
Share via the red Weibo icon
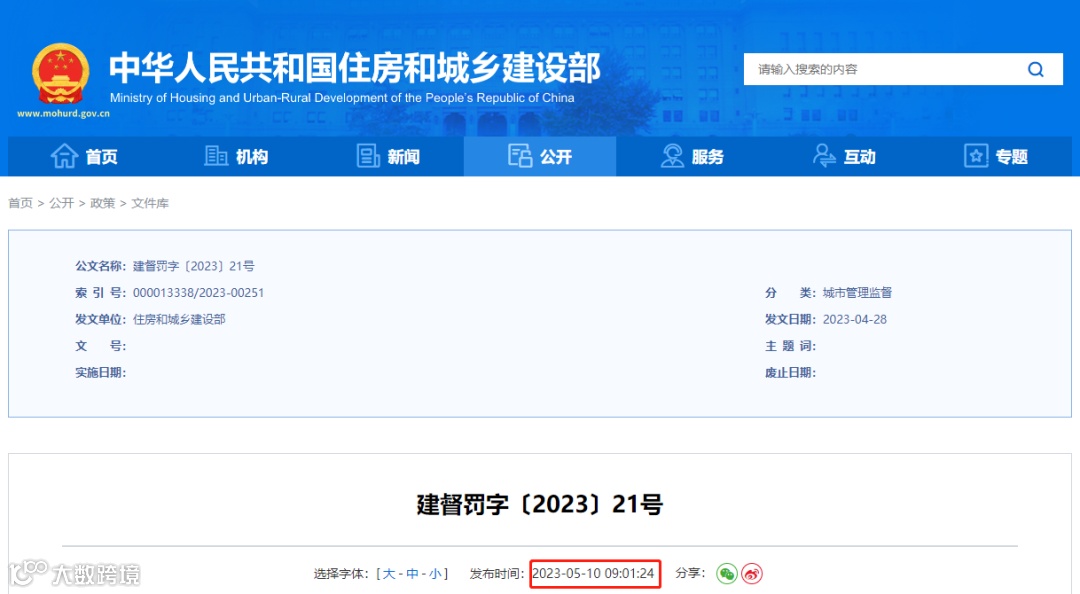(x=751, y=573)
